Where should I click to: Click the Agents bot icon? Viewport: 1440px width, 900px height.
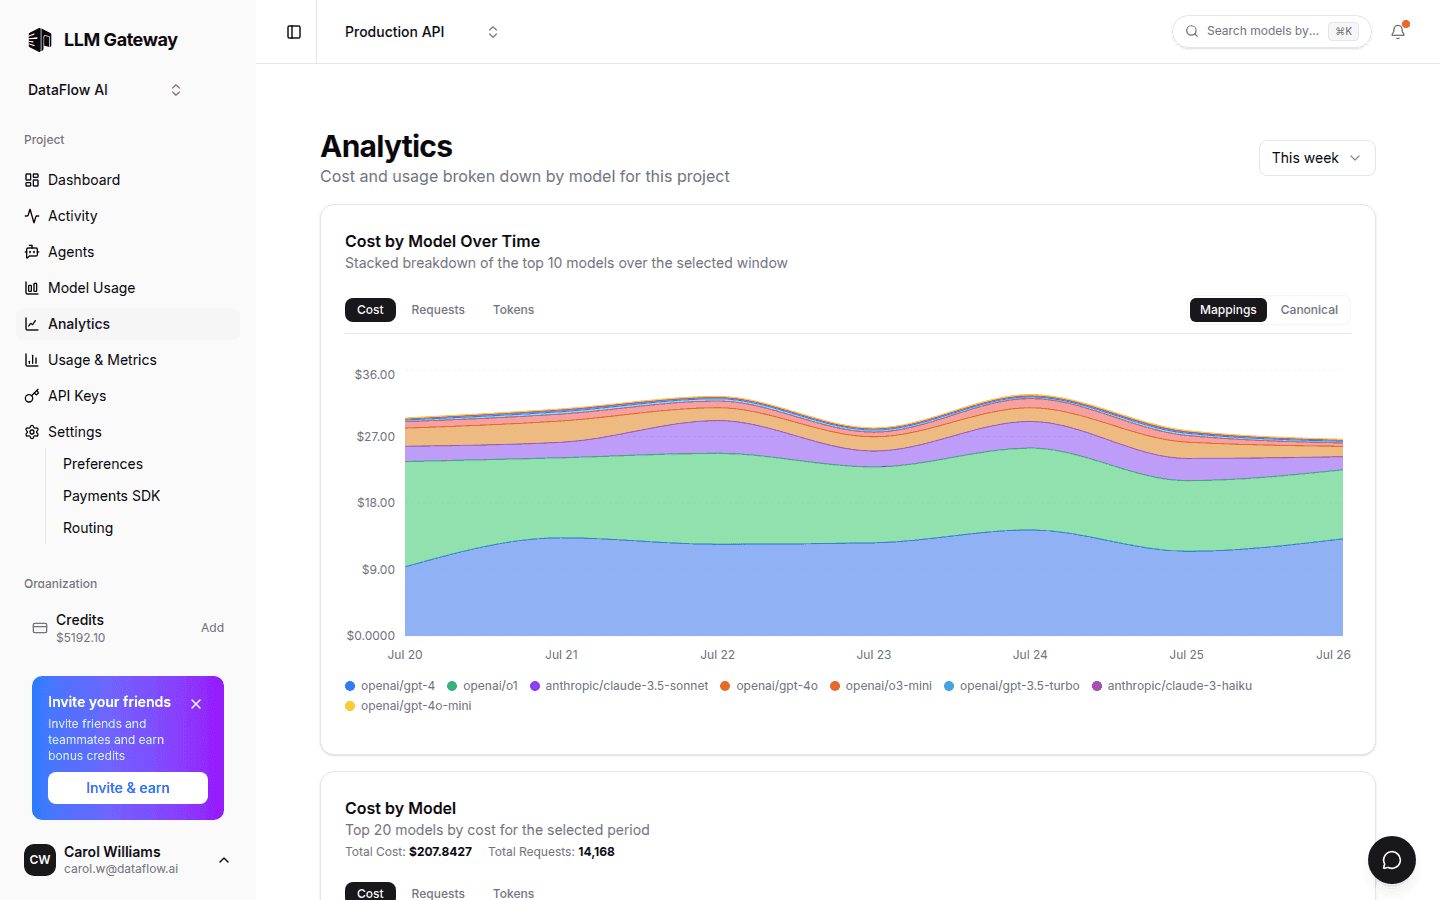point(32,252)
